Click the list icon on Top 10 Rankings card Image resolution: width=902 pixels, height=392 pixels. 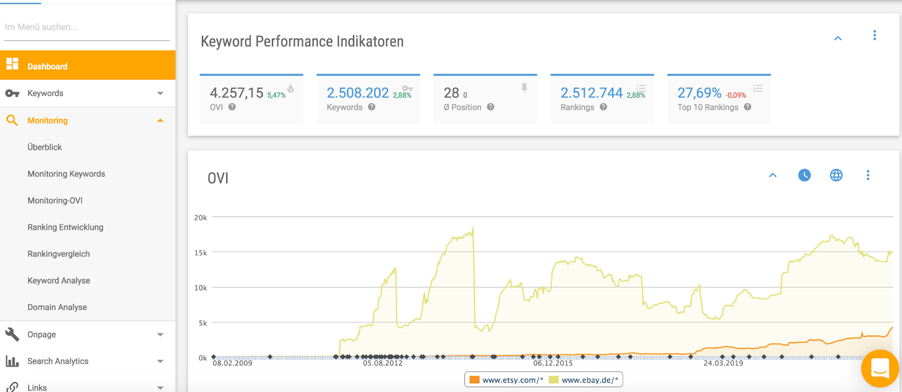[758, 88]
